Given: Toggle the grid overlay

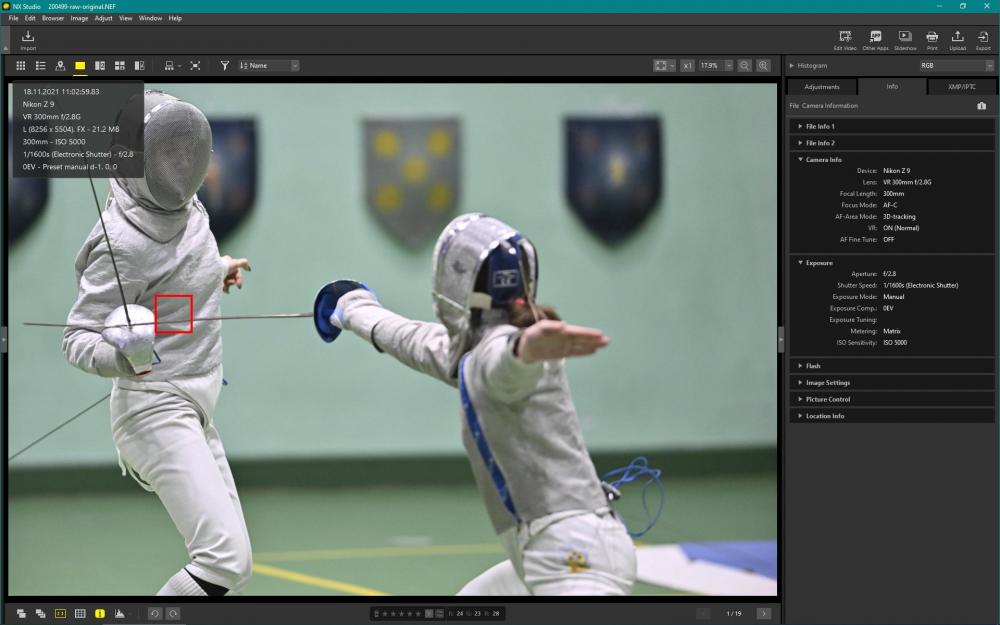Looking at the screenshot, I should coord(80,614).
